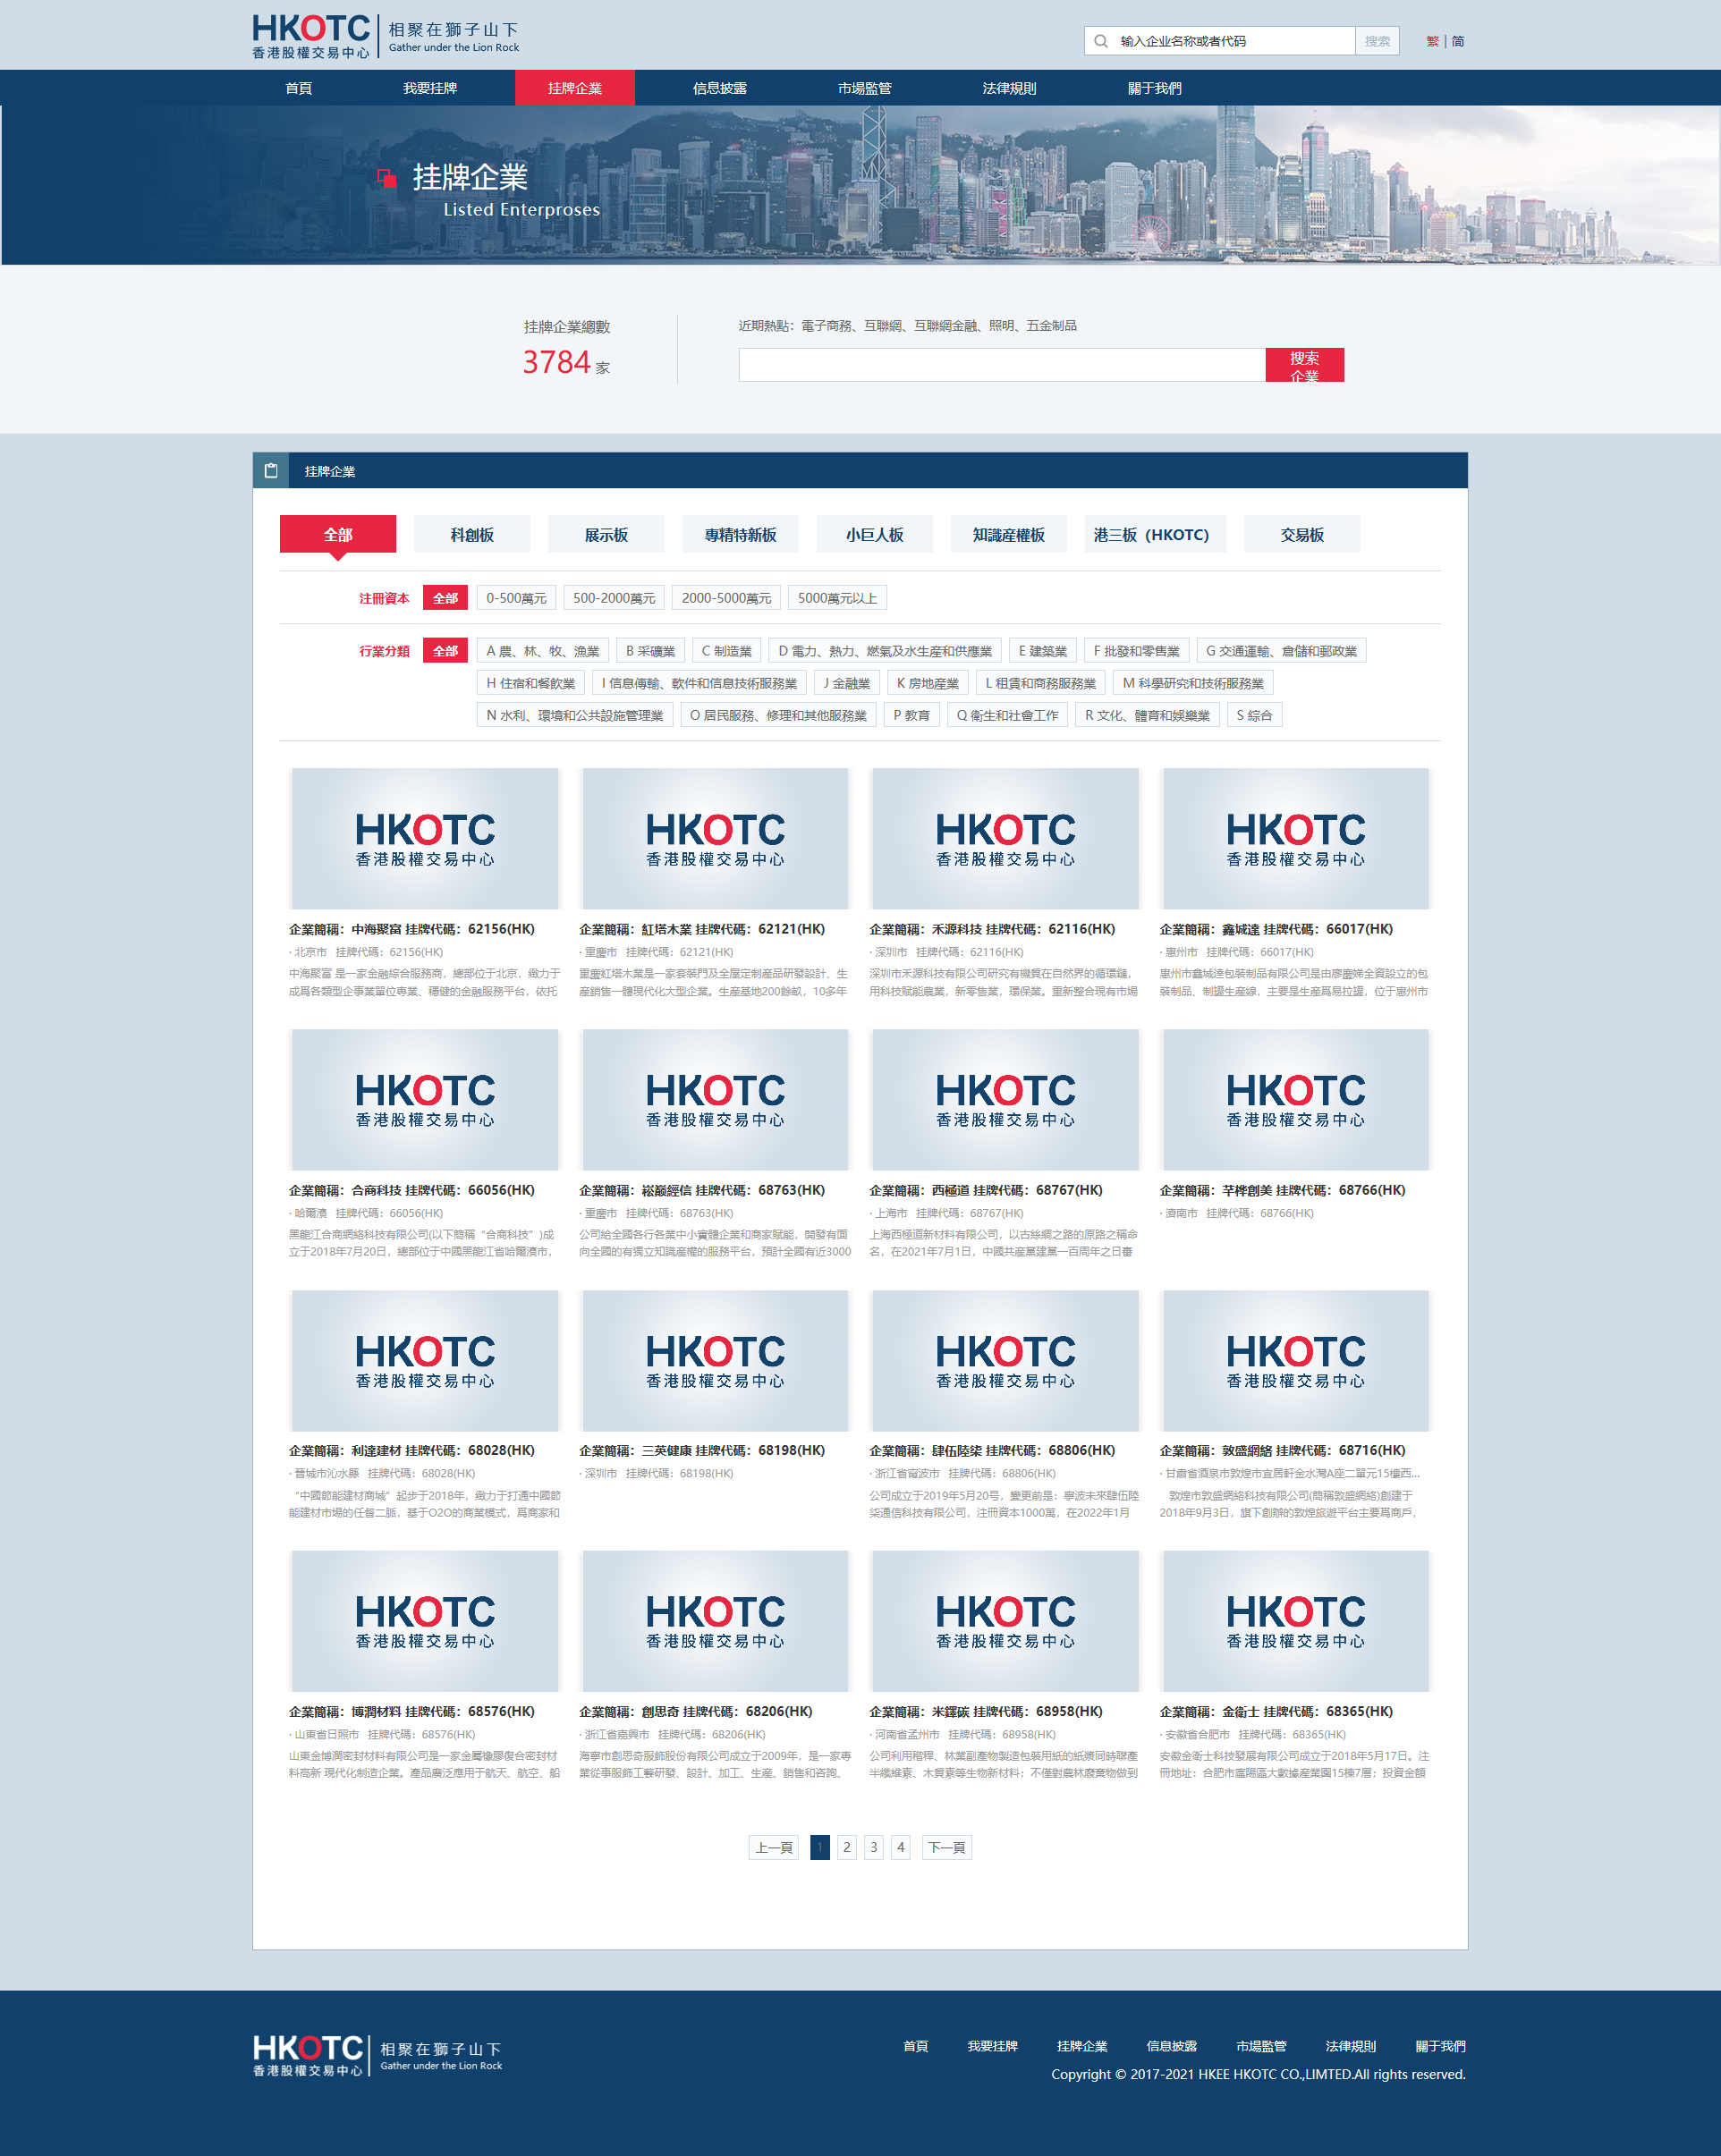Open the 信息披露 navigation item
Screen dimensions: 1721x2156
(720, 88)
